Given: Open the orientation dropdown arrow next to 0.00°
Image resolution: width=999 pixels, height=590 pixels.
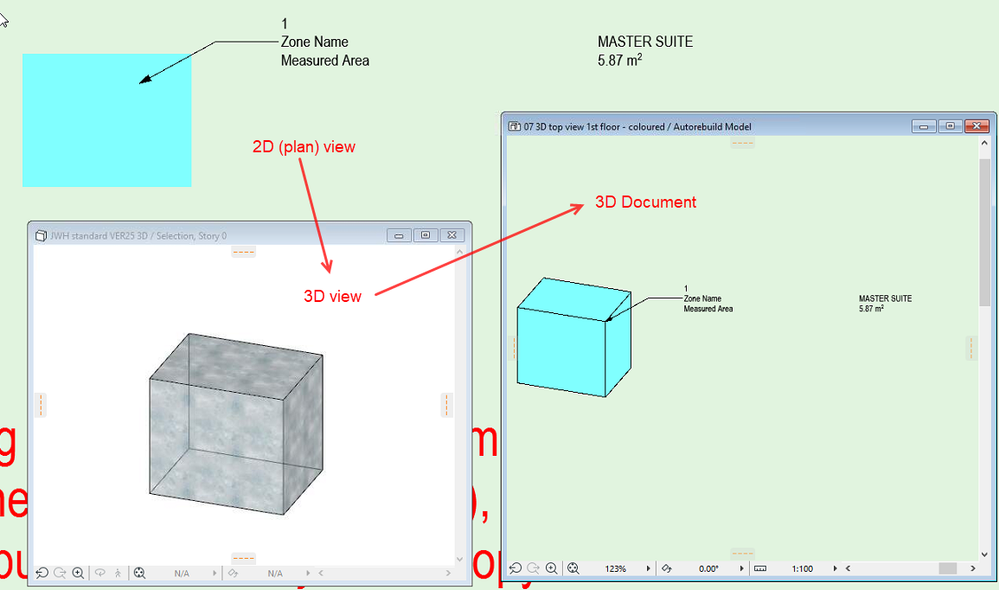Looking at the screenshot, I should tap(742, 568).
